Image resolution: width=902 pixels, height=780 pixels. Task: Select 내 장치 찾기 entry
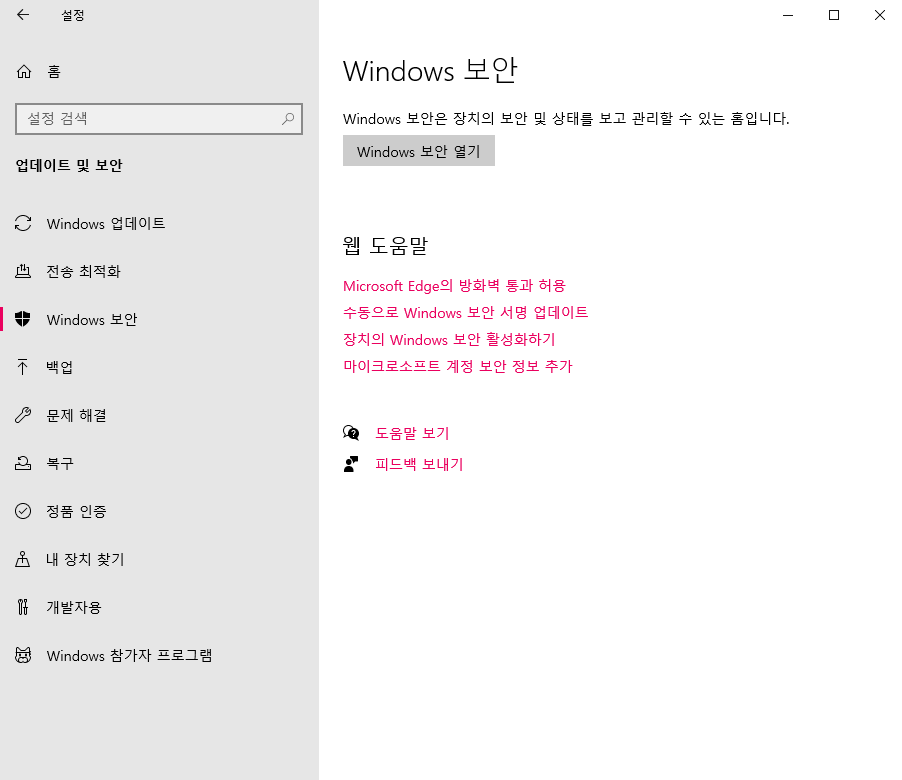tap(159, 559)
